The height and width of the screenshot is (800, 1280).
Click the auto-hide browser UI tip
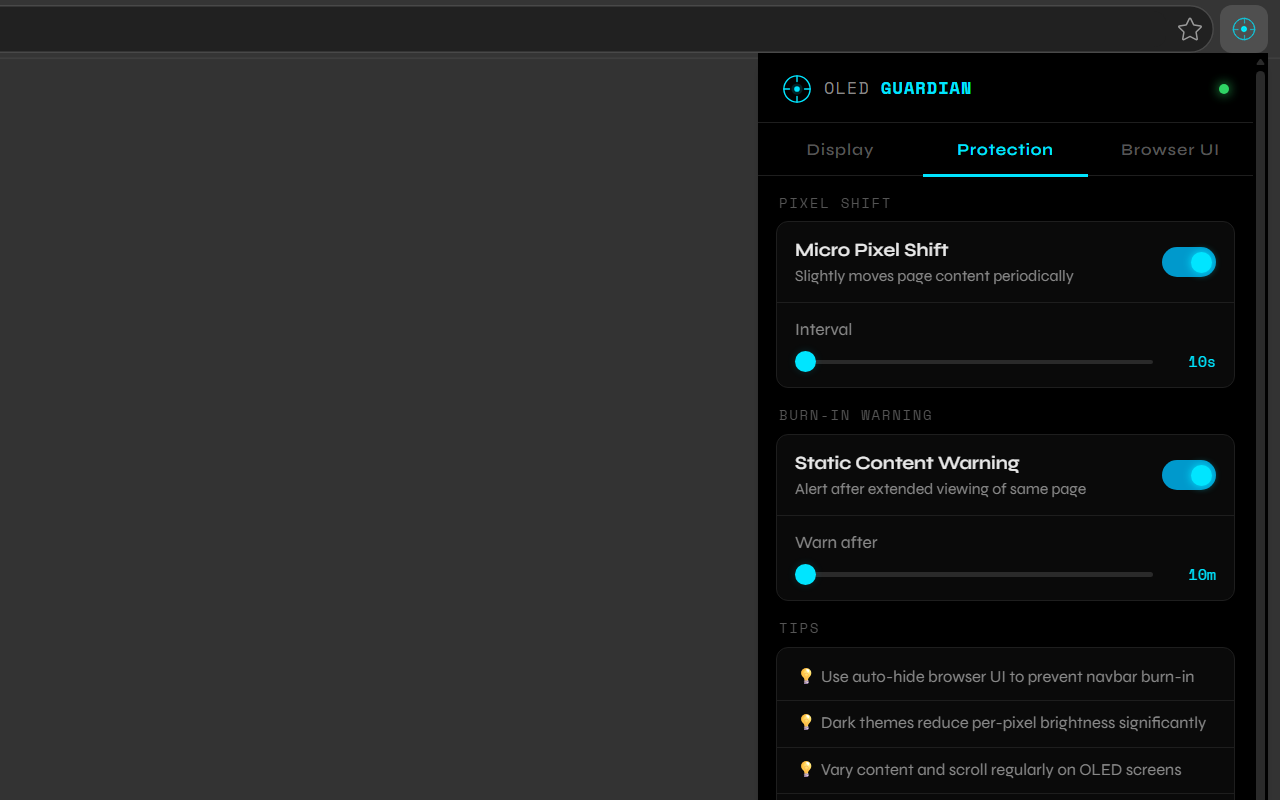1005,677
